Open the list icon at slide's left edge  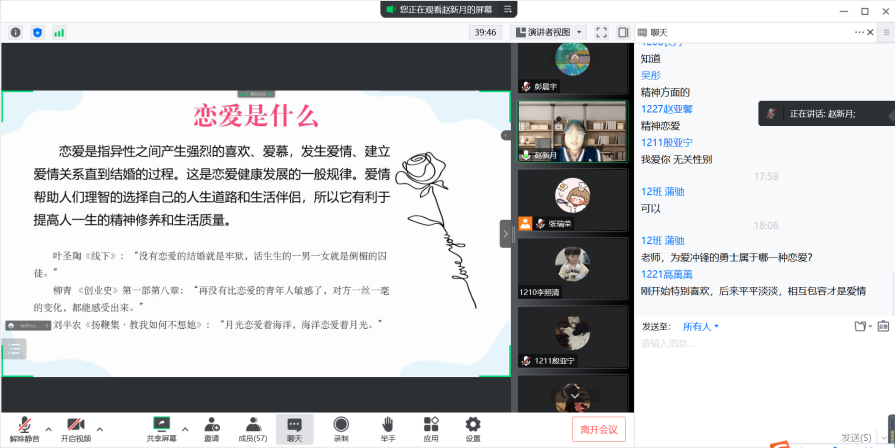coord(14,348)
